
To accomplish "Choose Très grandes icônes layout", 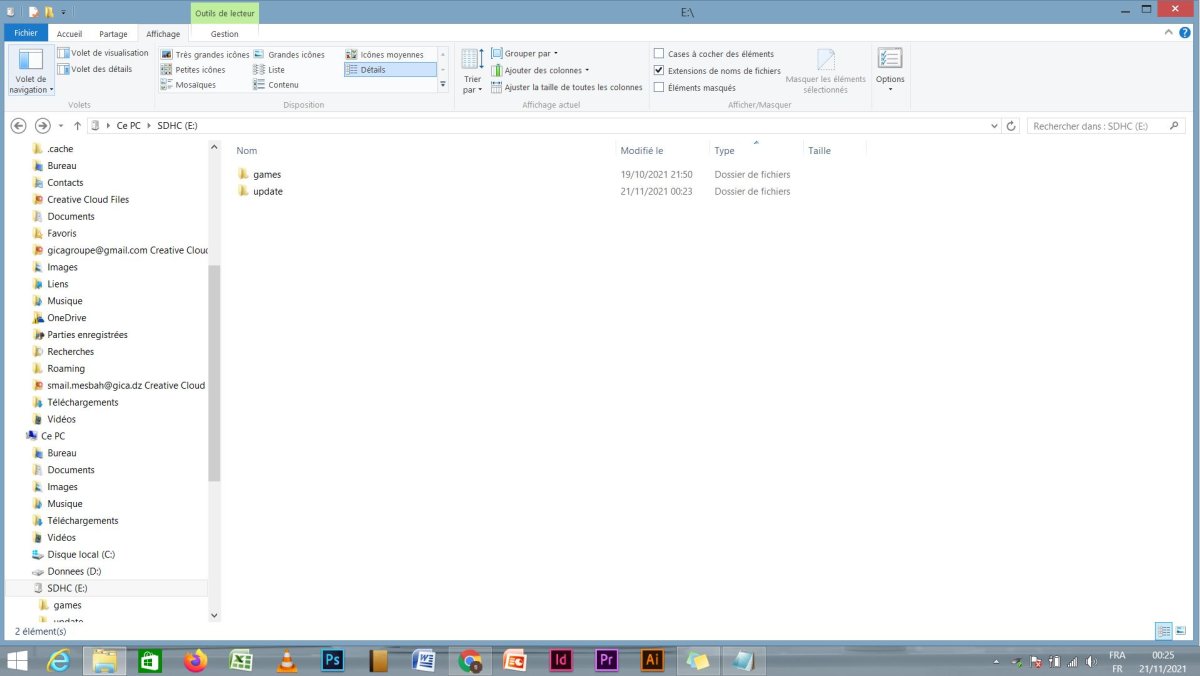I will coord(205,55).
